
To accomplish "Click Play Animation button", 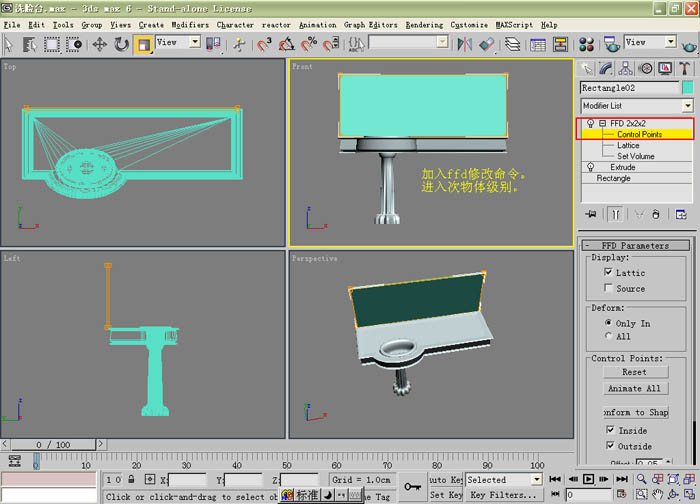I will 588,479.
